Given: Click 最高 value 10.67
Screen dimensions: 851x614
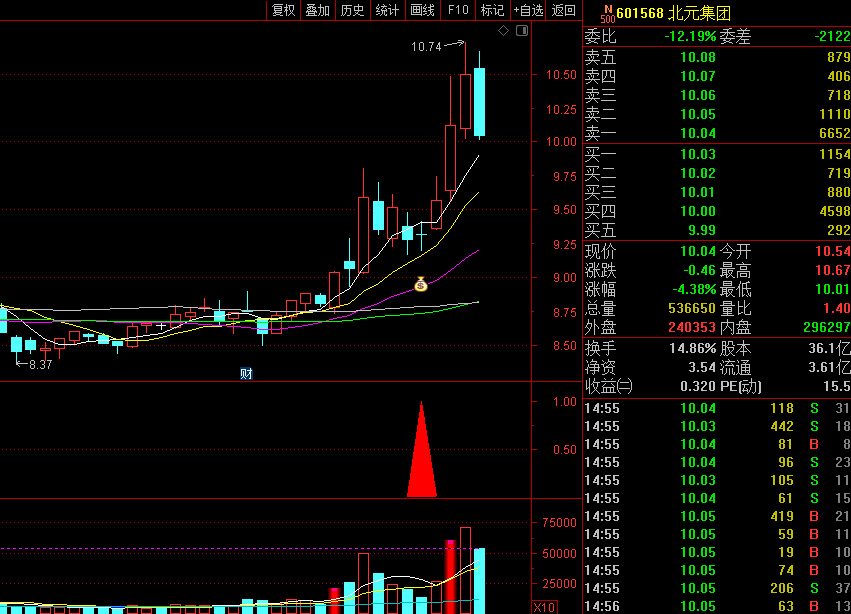Looking at the screenshot, I should click(x=833, y=270).
